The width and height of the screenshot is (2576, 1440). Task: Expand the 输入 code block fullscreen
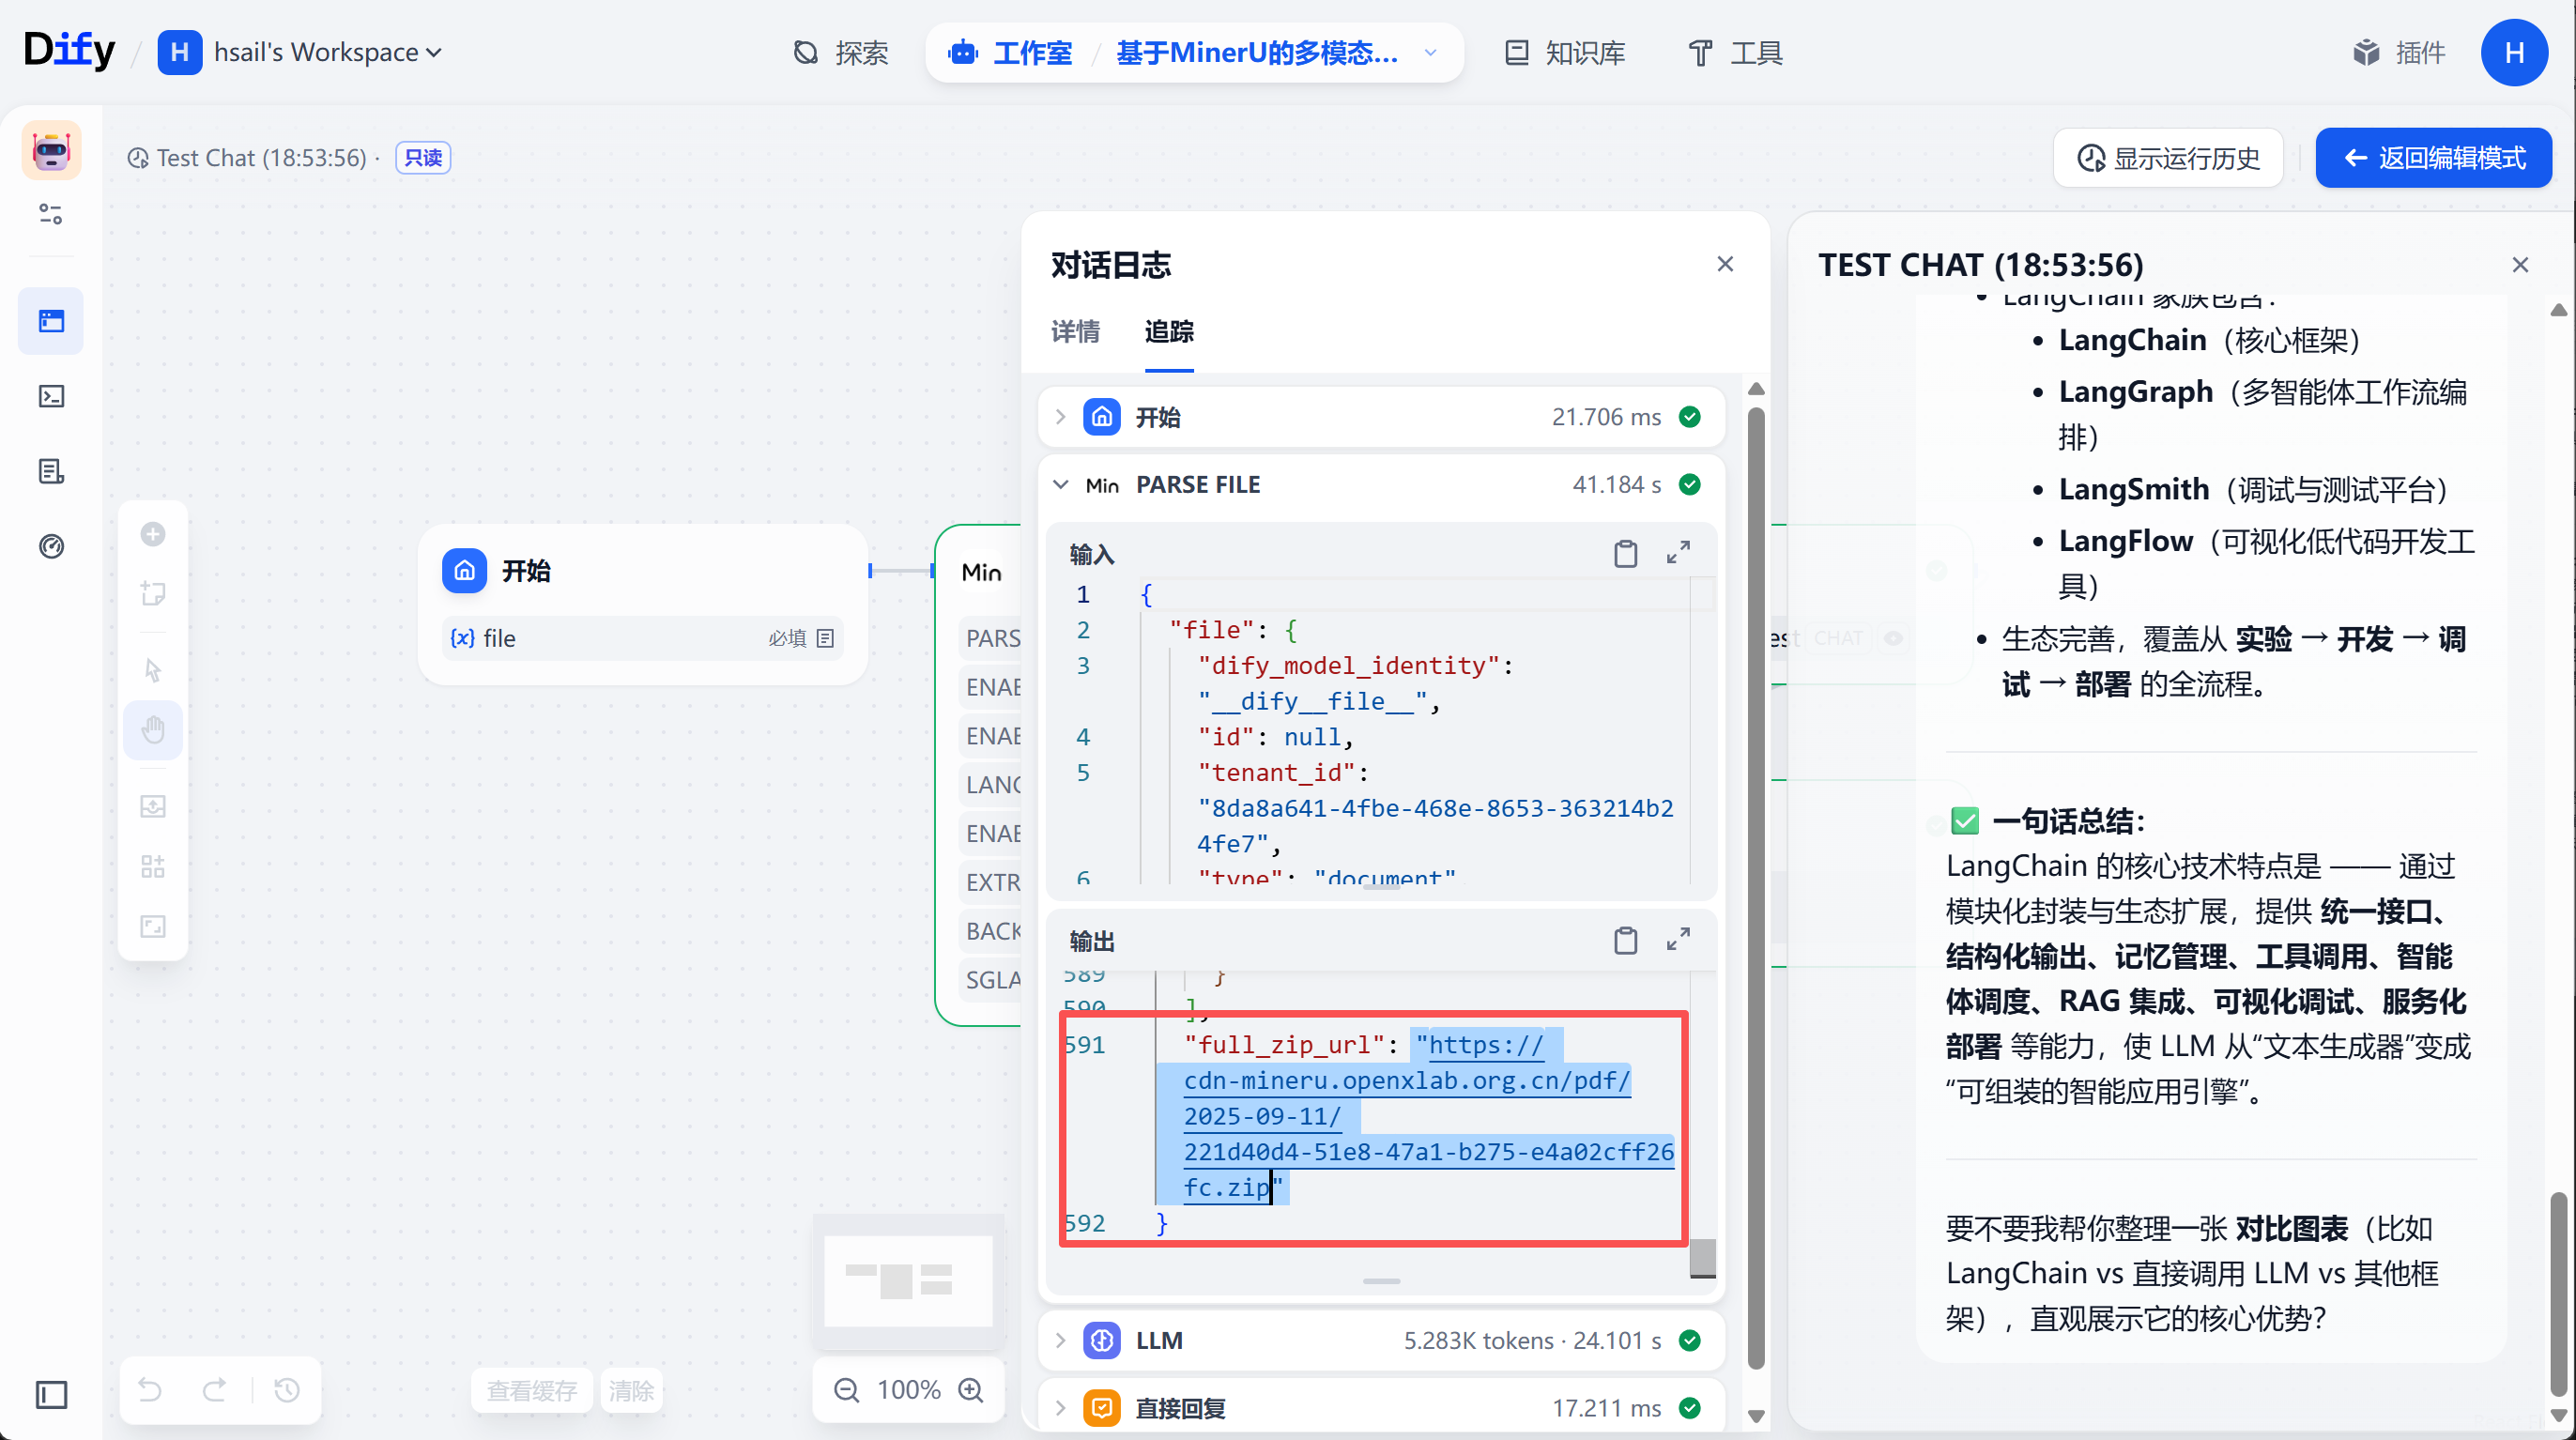click(x=1679, y=552)
